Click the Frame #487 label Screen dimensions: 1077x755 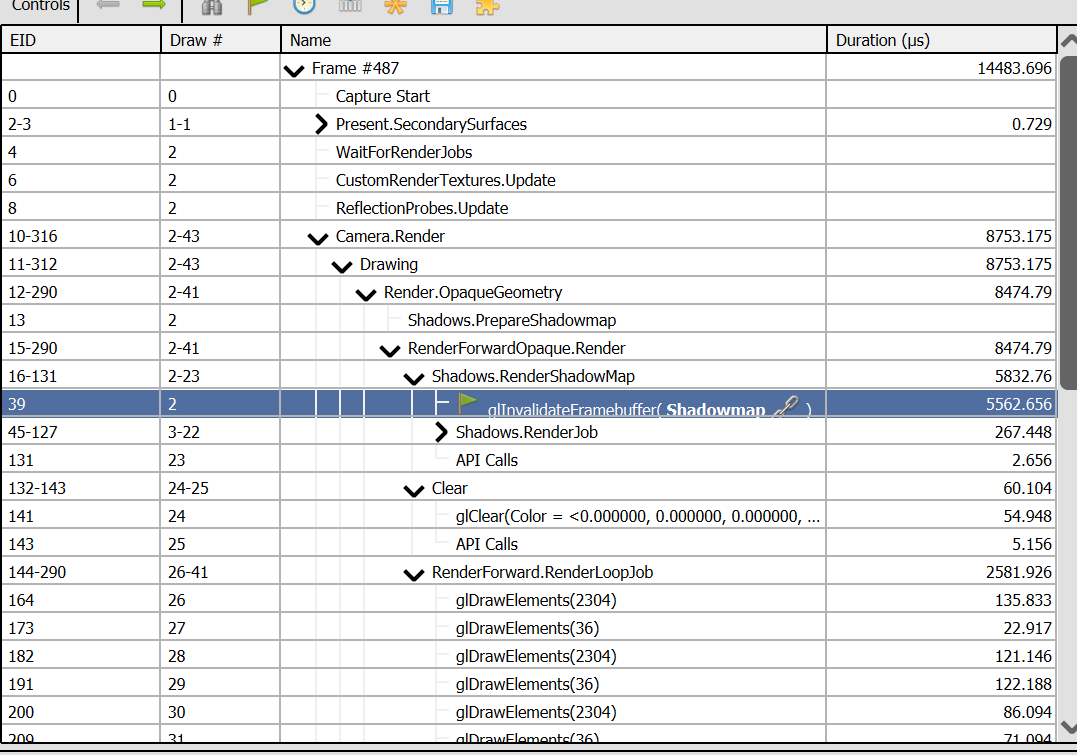pos(355,68)
